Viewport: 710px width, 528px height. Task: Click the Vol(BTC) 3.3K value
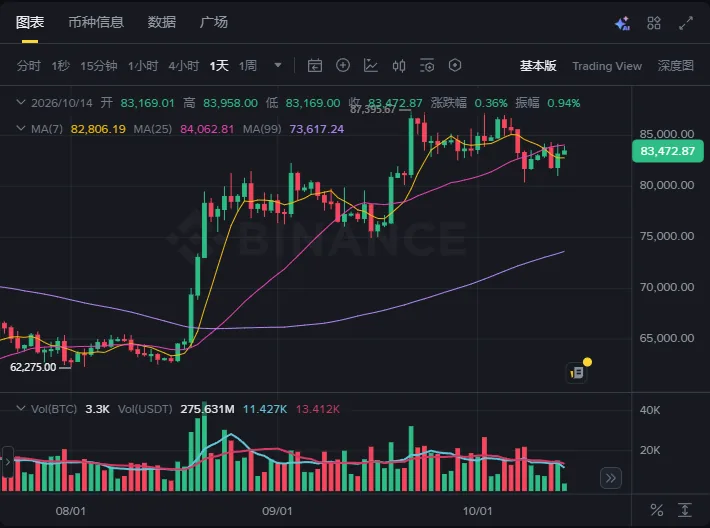(x=97, y=409)
